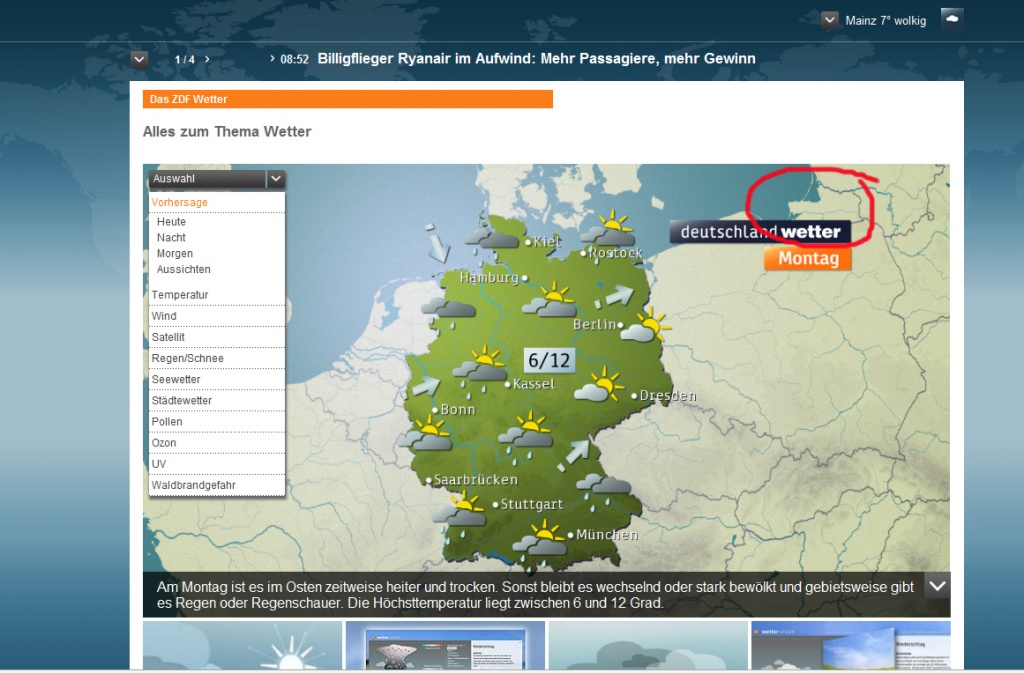Click the Alles zum Thema Wetter heading
Image resolution: width=1024 pixels, height=673 pixels.
coord(227,131)
